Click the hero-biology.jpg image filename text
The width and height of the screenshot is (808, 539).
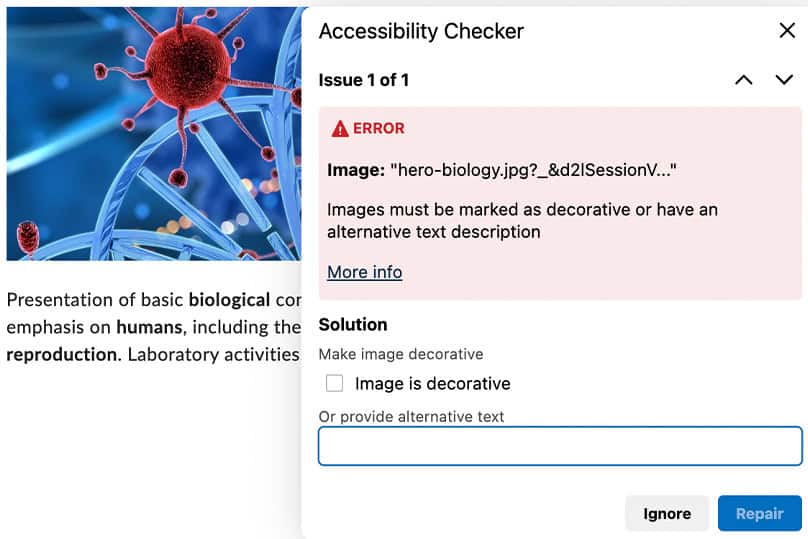pos(532,171)
